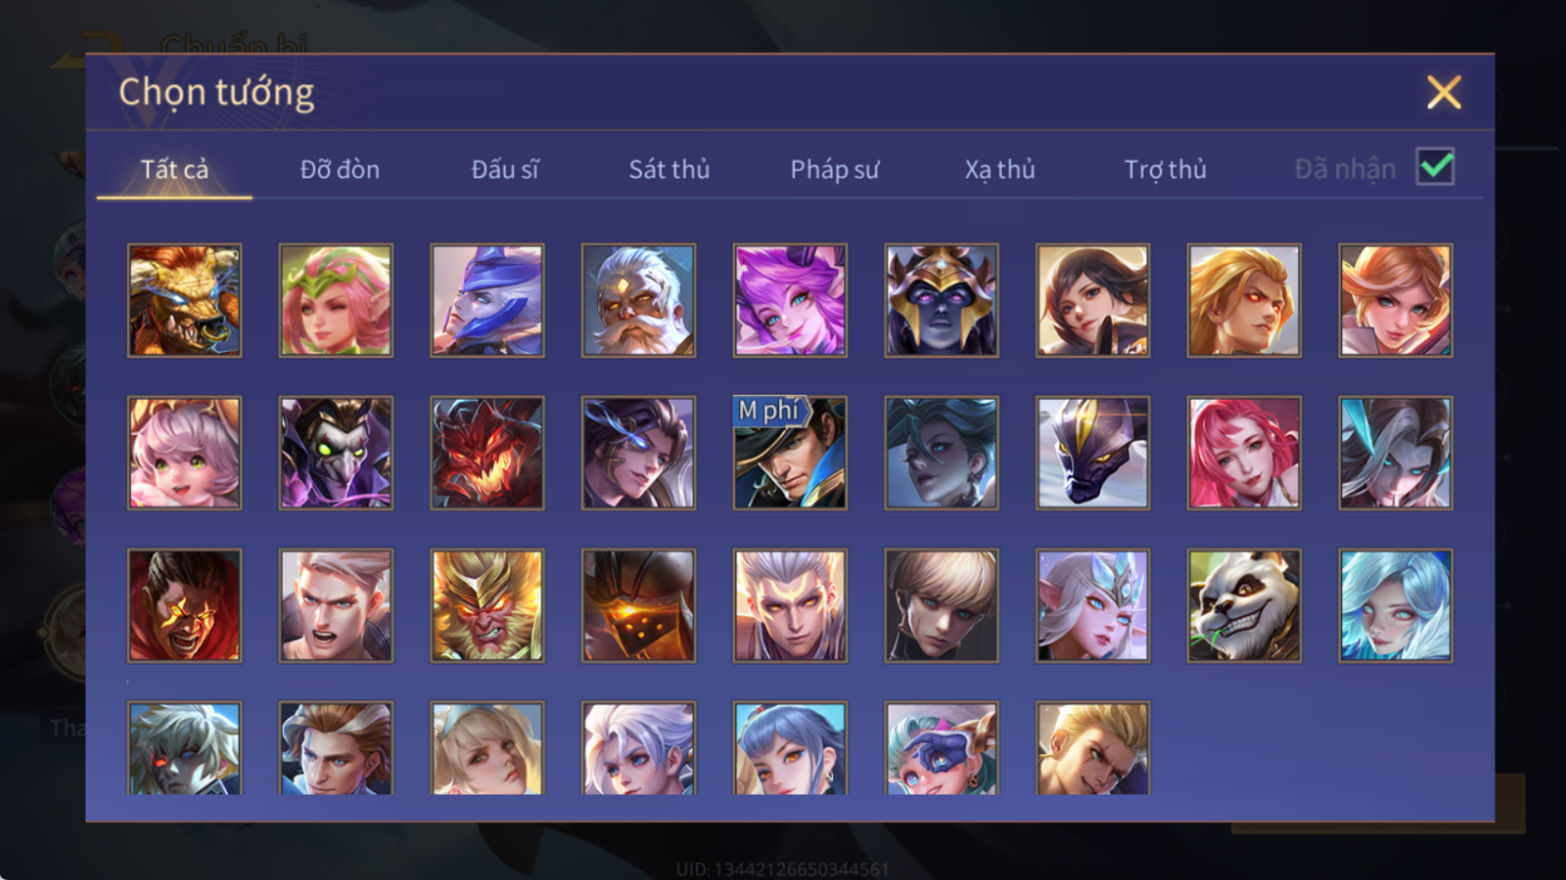Open the 'Sát thủ' tab
Viewport: 1566px width, 880px height.
click(x=669, y=169)
